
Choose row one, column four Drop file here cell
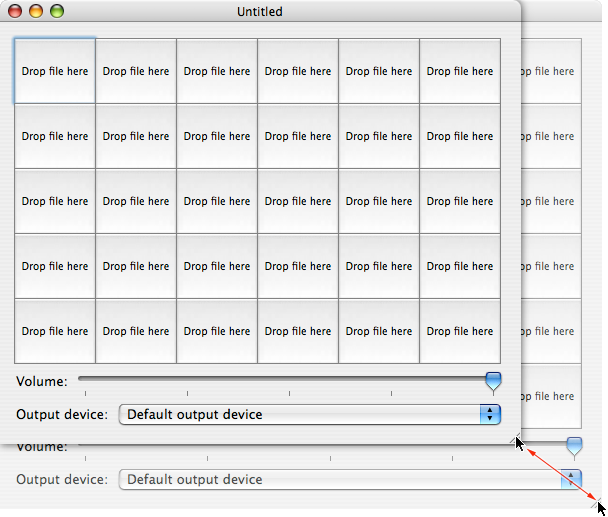pyautogui.click(x=298, y=71)
